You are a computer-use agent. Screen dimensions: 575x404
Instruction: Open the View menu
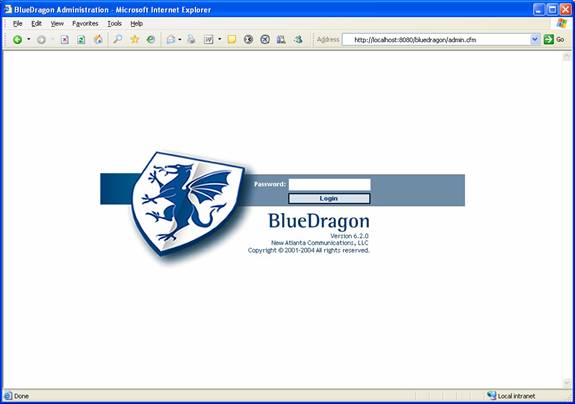click(x=57, y=23)
